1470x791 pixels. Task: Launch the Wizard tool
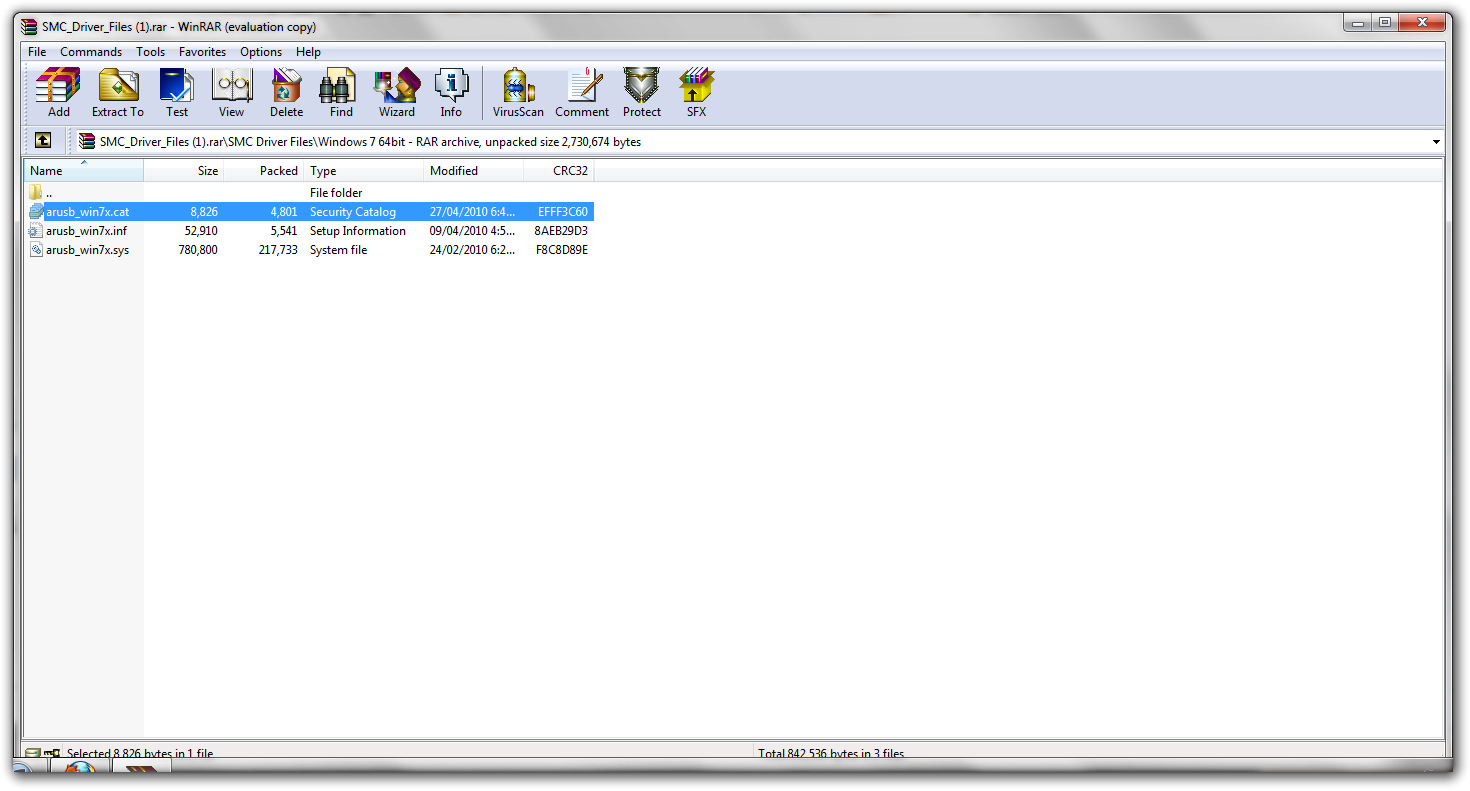tap(397, 93)
